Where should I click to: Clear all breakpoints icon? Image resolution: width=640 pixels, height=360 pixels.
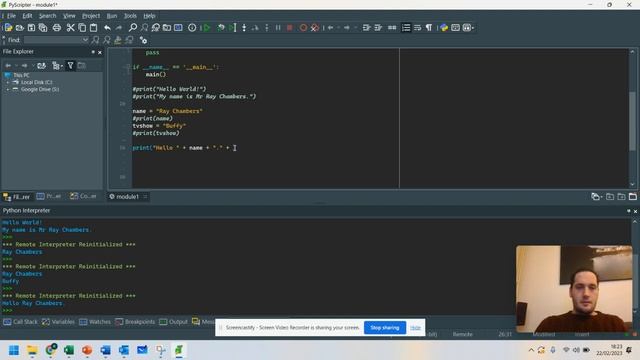click(x=315, y=28)
